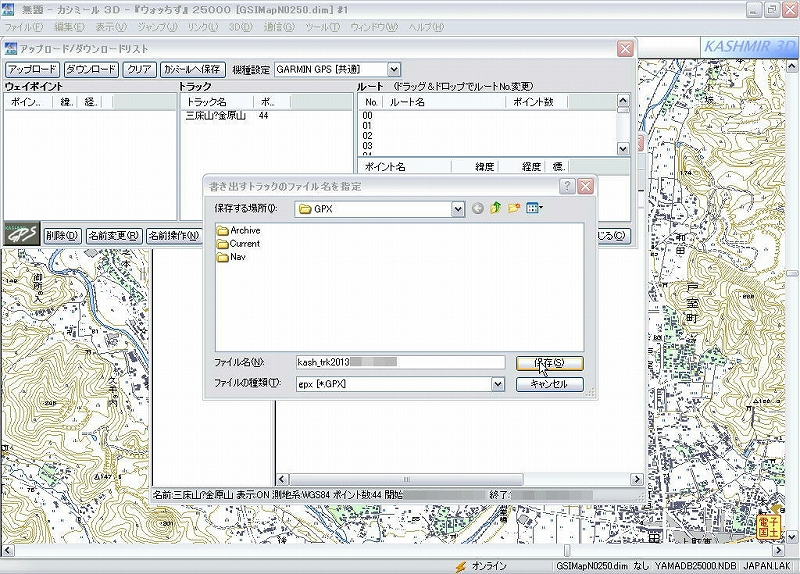Open the ファイル(F) menu
This screenshot has height=574, width=800.
coord(23,27)
